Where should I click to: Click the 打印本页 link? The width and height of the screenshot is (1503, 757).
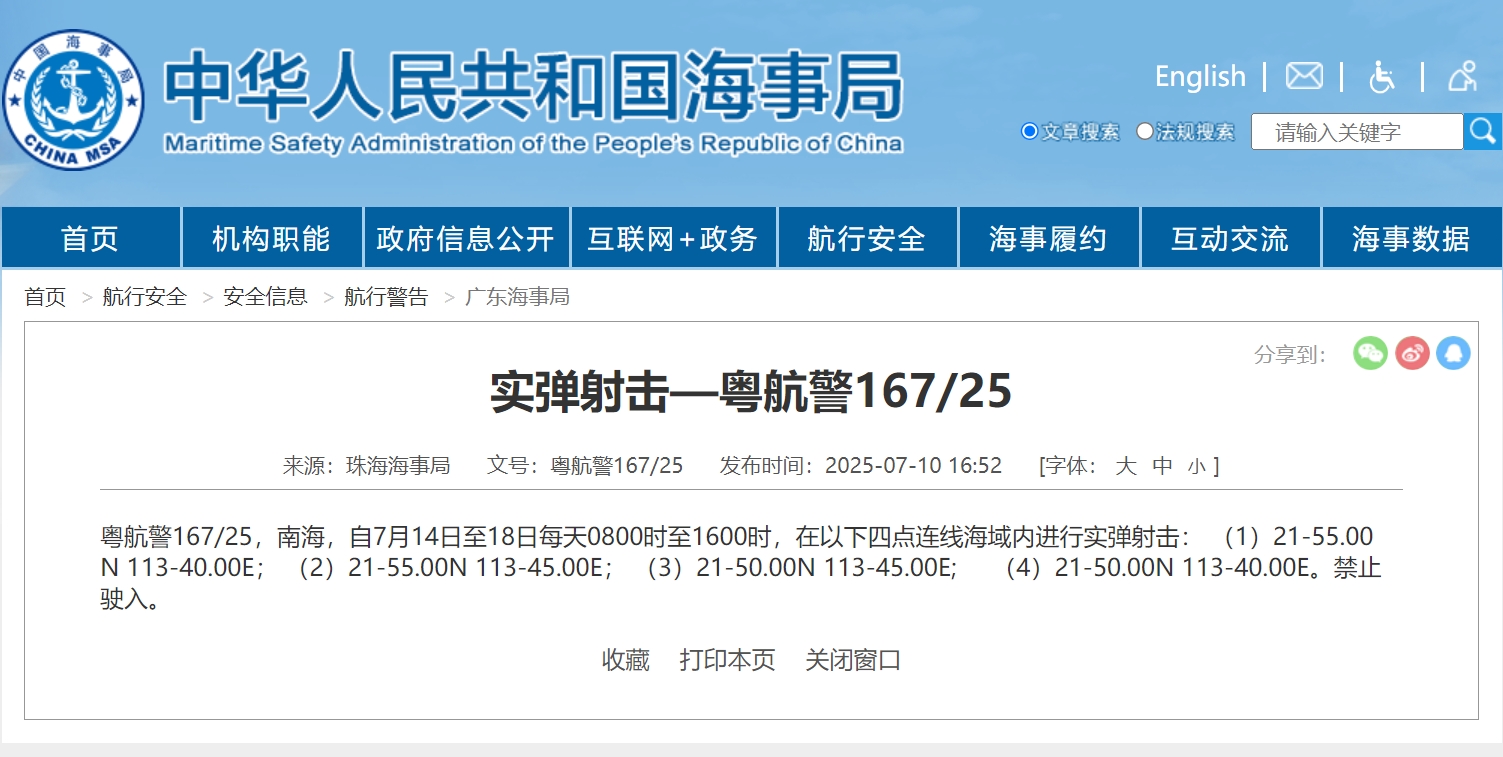(727, 660)
